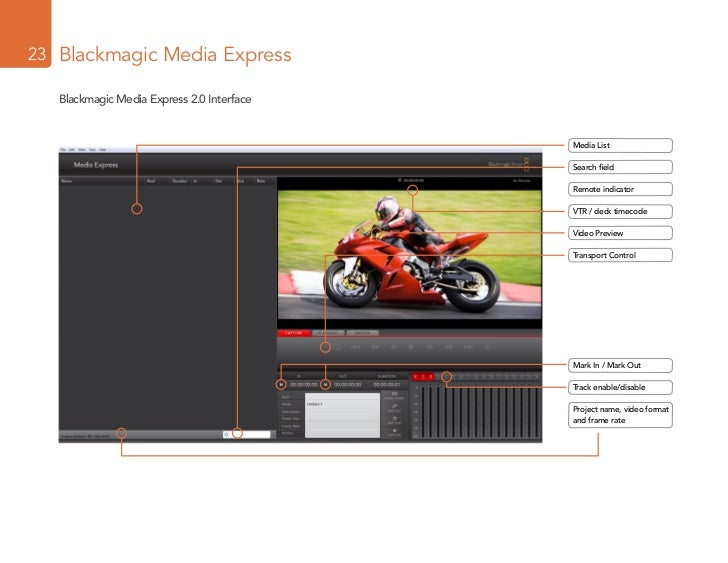Click the rewind transport button
The width and height of the screenshot is (728, 563).
(374, 347)
